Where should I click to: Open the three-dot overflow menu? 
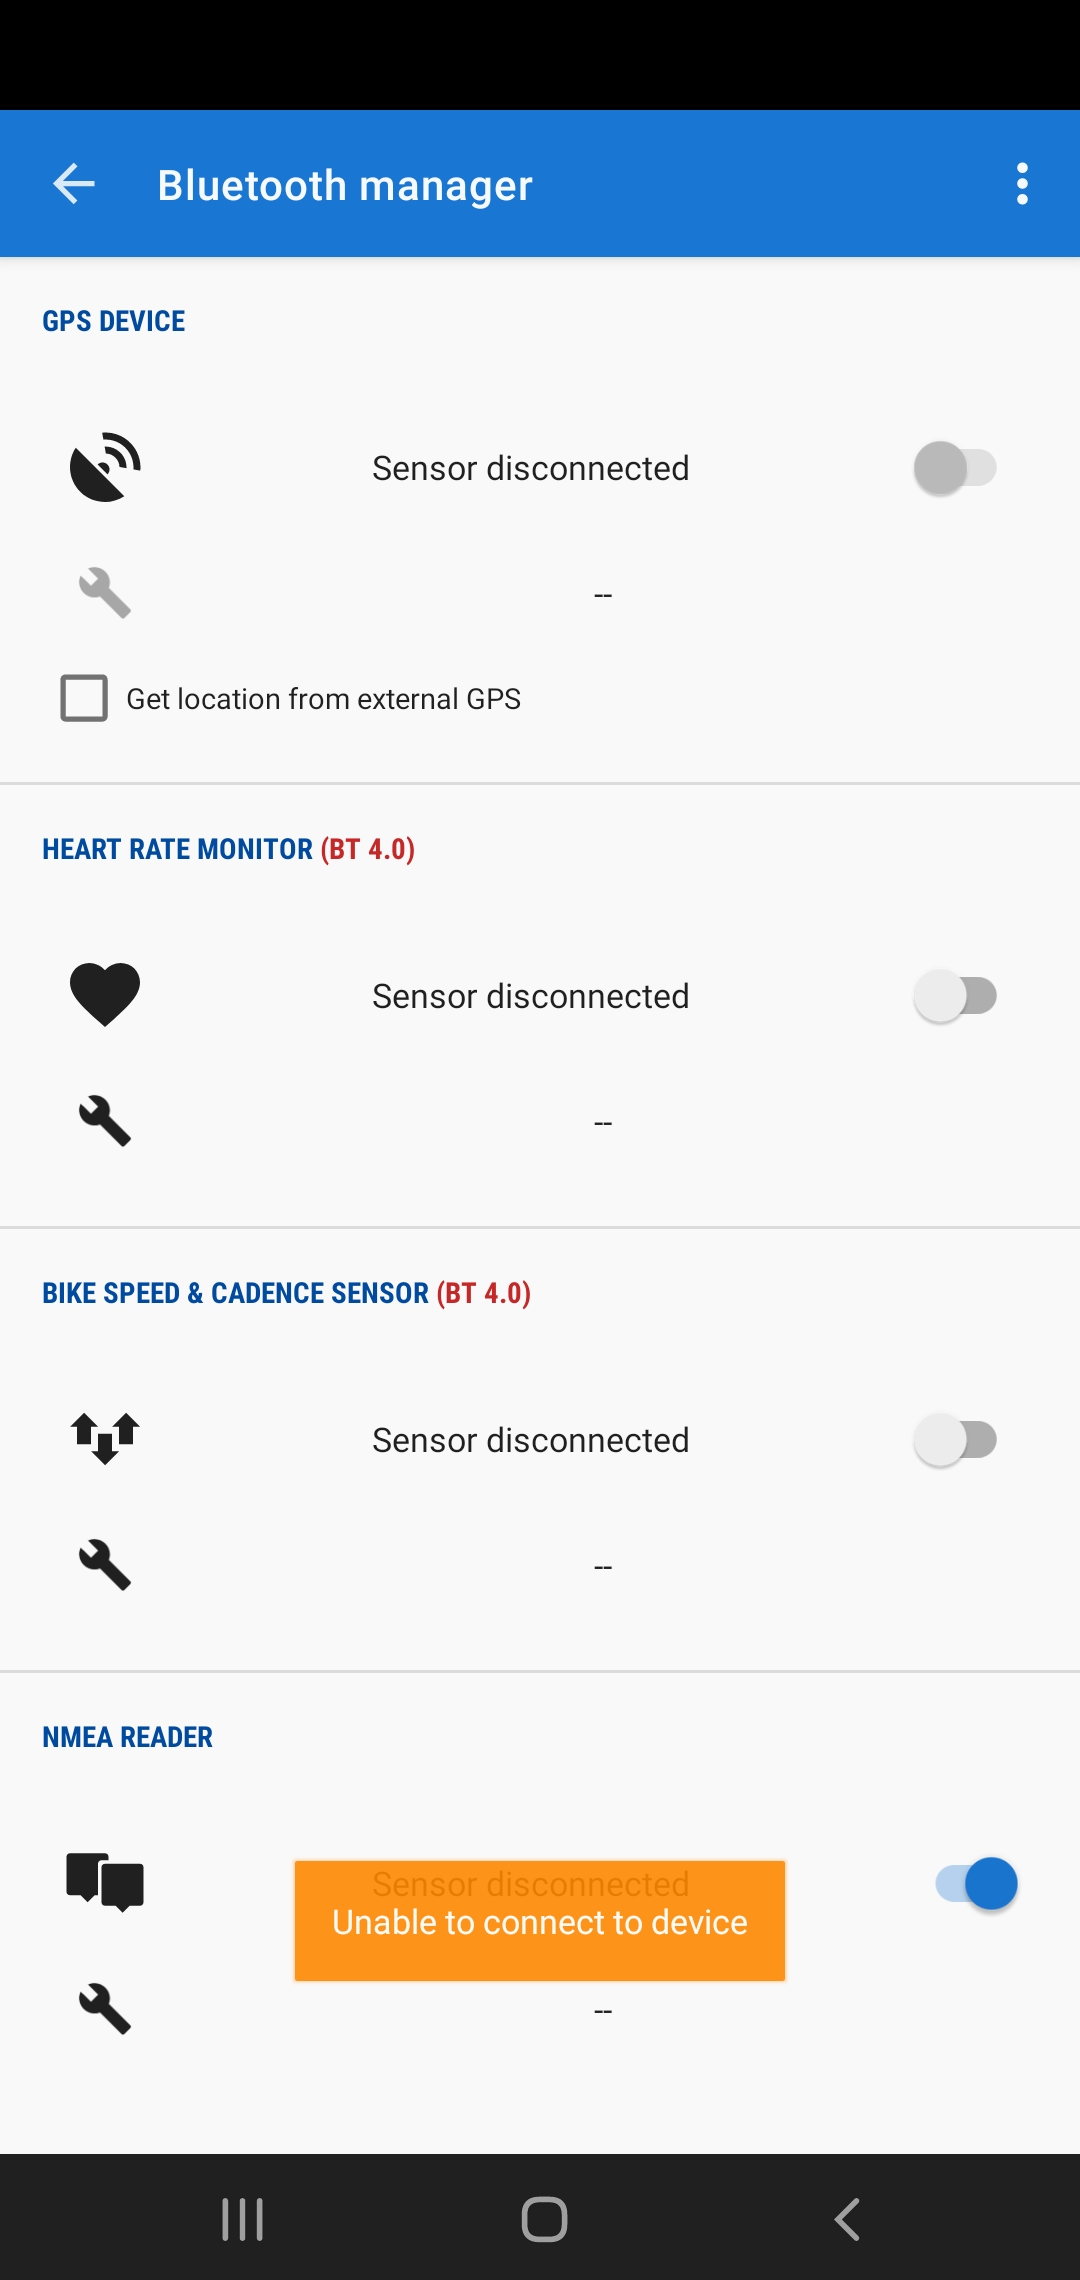[1021, 184]
